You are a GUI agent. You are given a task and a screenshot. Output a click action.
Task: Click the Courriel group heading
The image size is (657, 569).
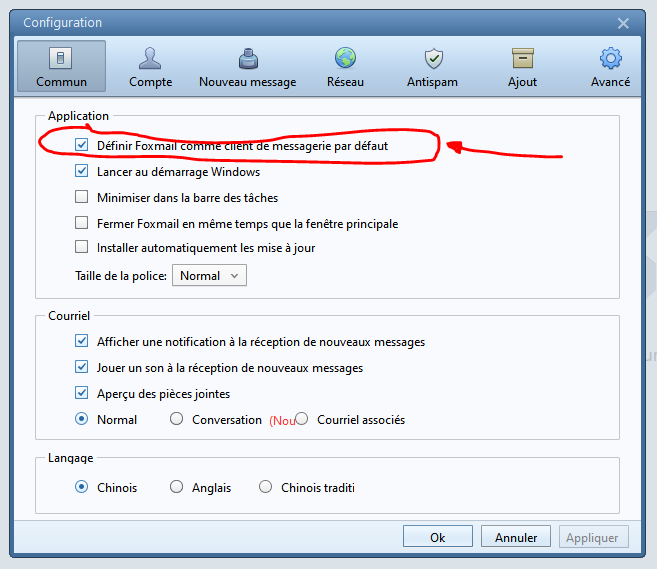pyautogui.click(x=69, y=316)
